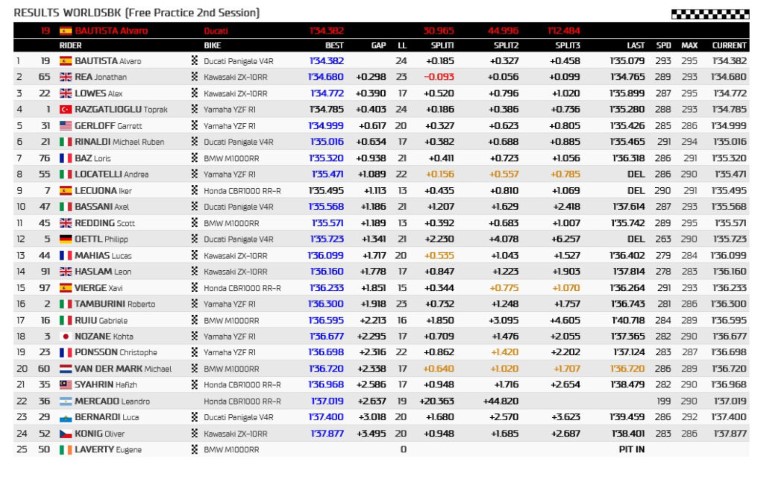Click the MAX column header

pos(689,45)
